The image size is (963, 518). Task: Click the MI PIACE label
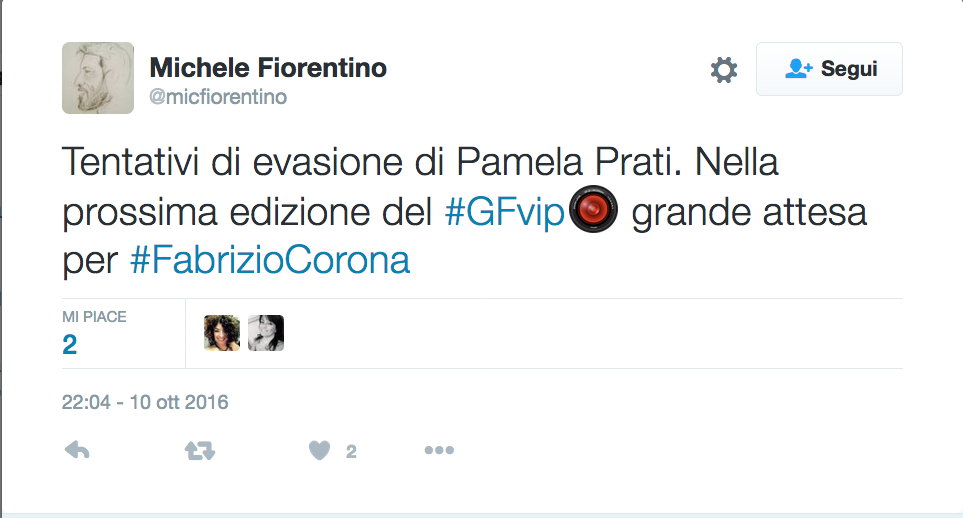pos(94,317)
